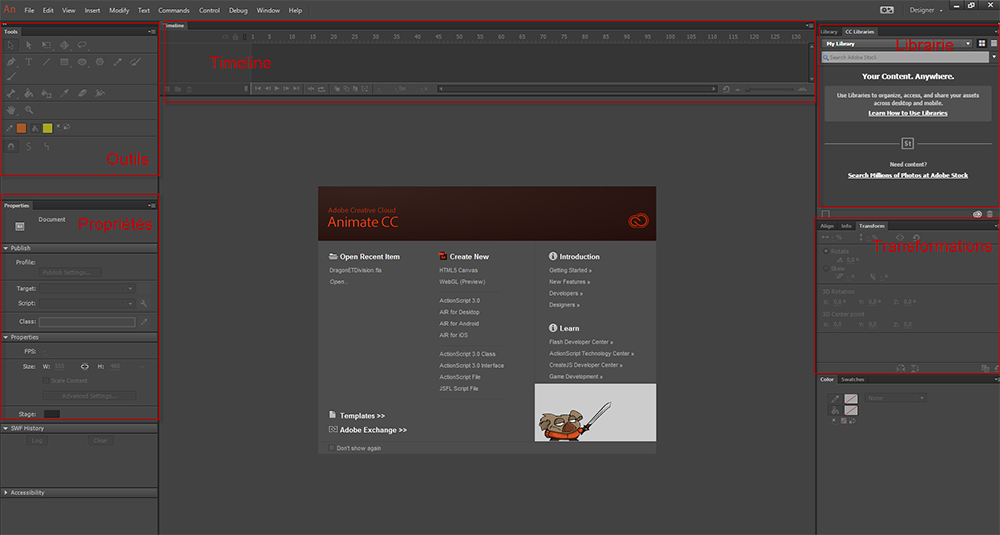Create new HTML5 Canvas document

458,270
